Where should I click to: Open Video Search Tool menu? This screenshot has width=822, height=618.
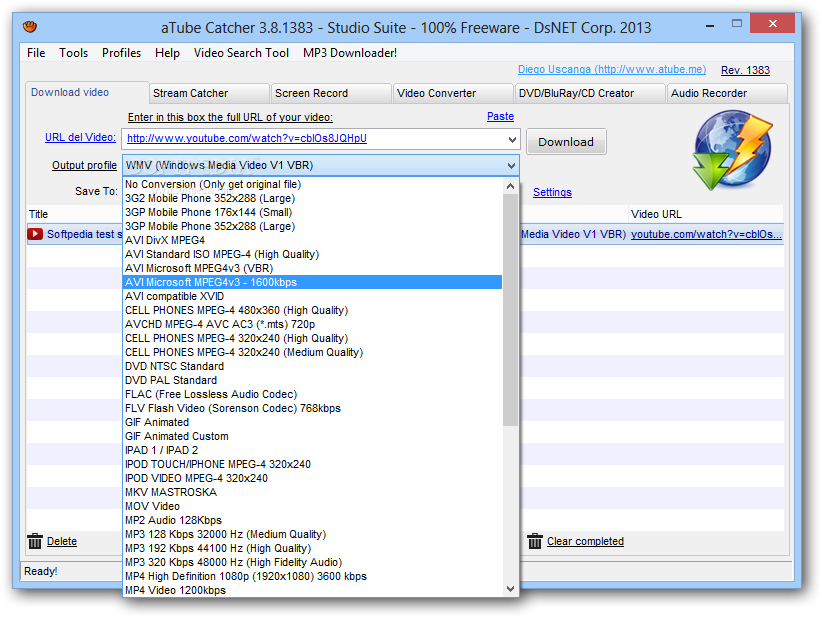coord(241,53)
